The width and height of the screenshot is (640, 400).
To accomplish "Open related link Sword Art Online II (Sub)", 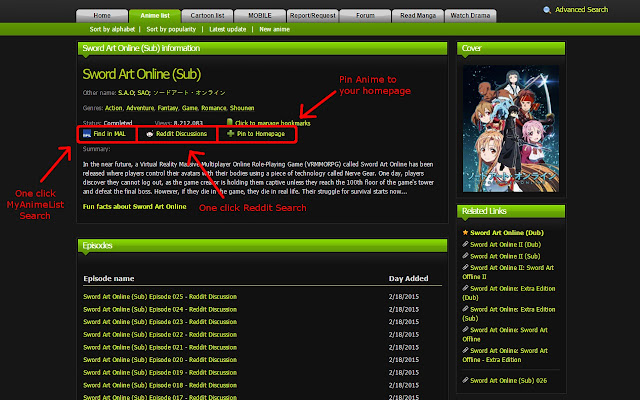I will click(505, 256).
